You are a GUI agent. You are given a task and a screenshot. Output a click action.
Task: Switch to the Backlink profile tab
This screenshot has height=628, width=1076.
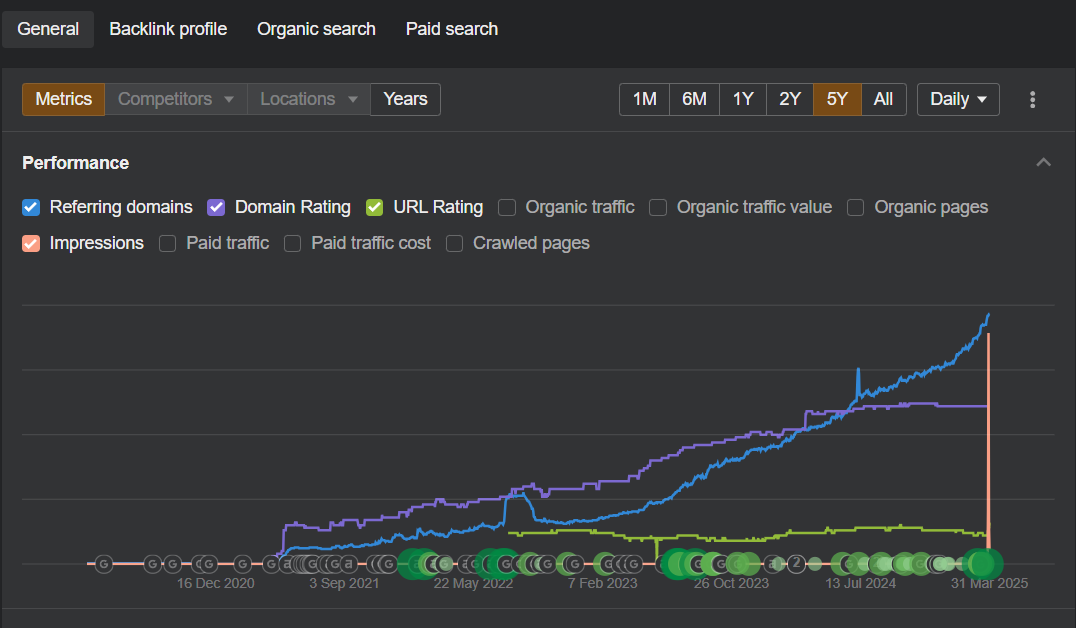pos(168,29)
